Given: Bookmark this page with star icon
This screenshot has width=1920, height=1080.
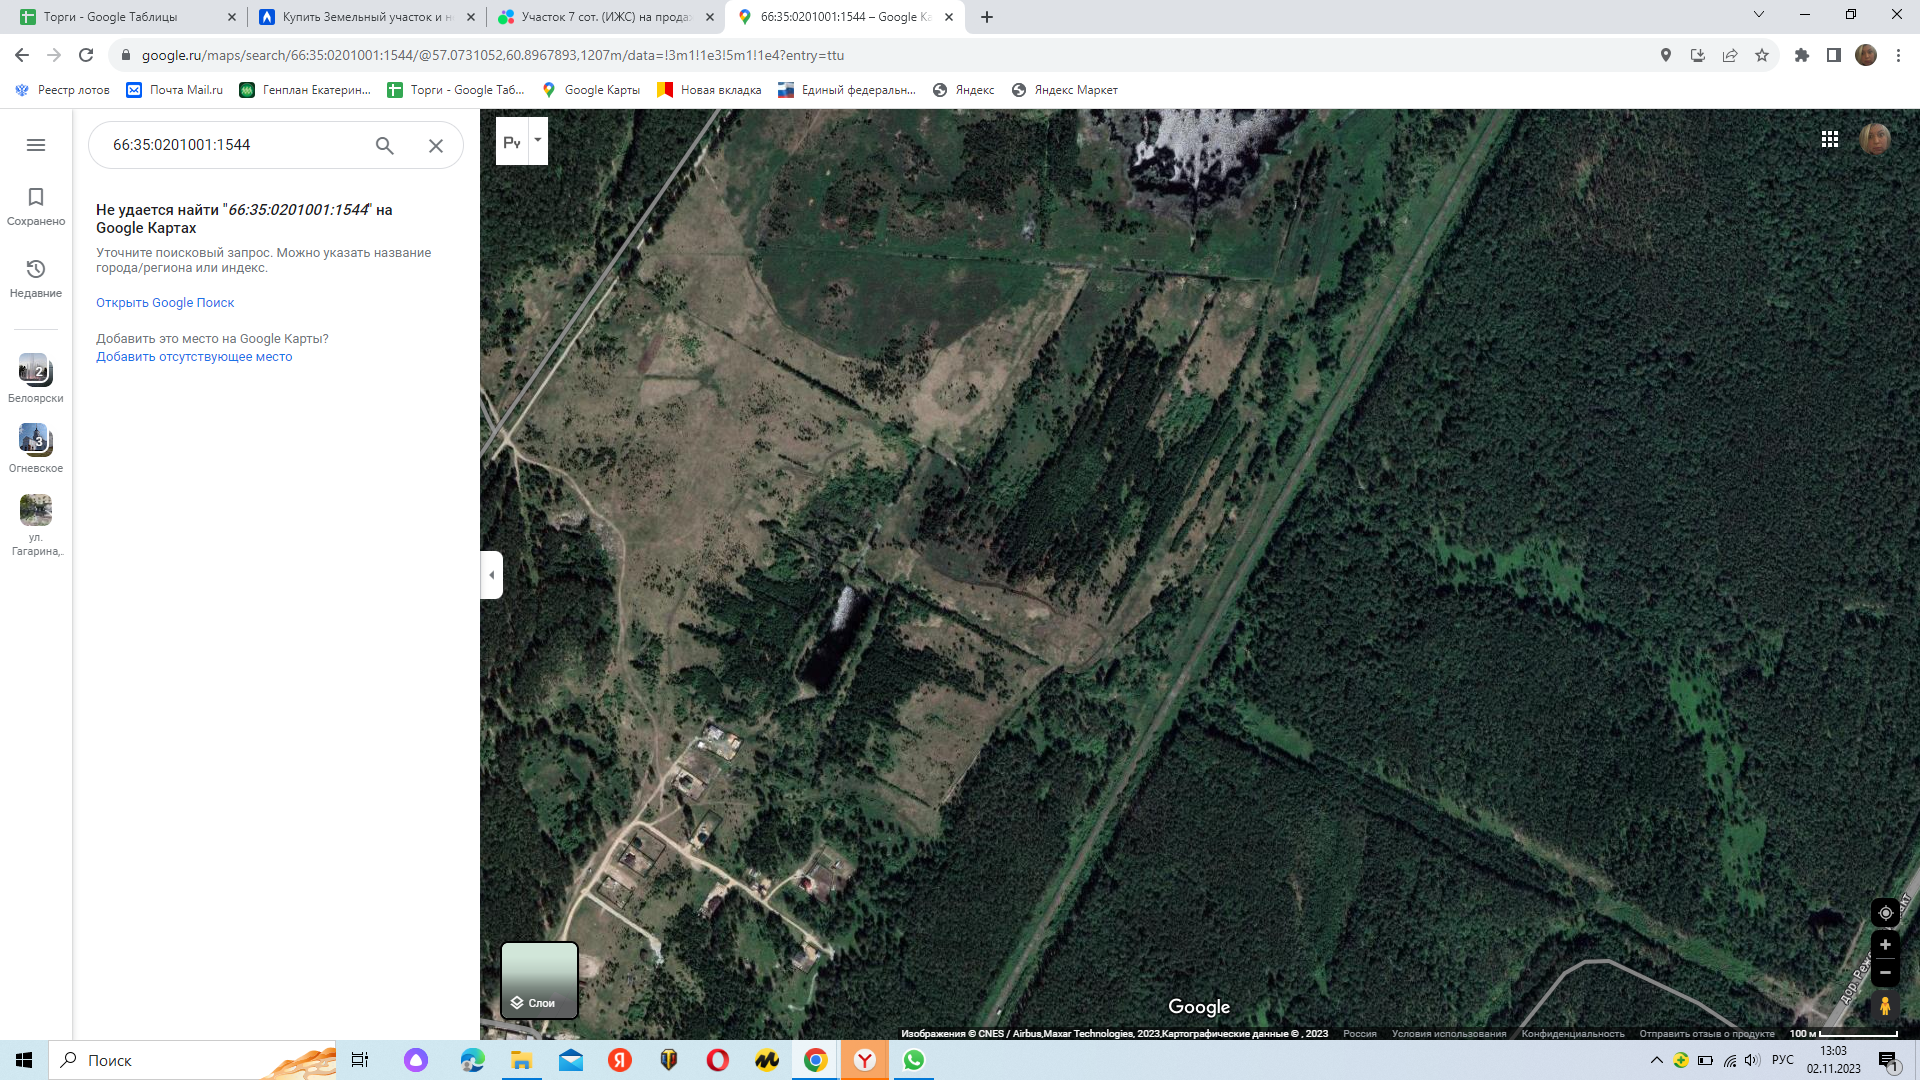Looking at the screenshot, I should 1762,55.
